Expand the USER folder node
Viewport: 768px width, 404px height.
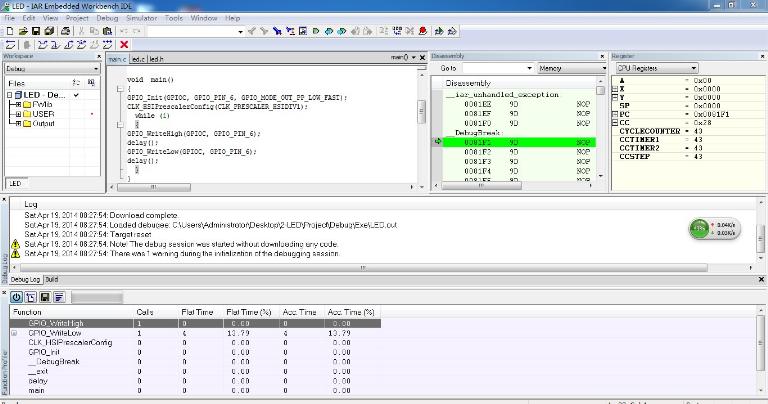[x=18, y=114]
